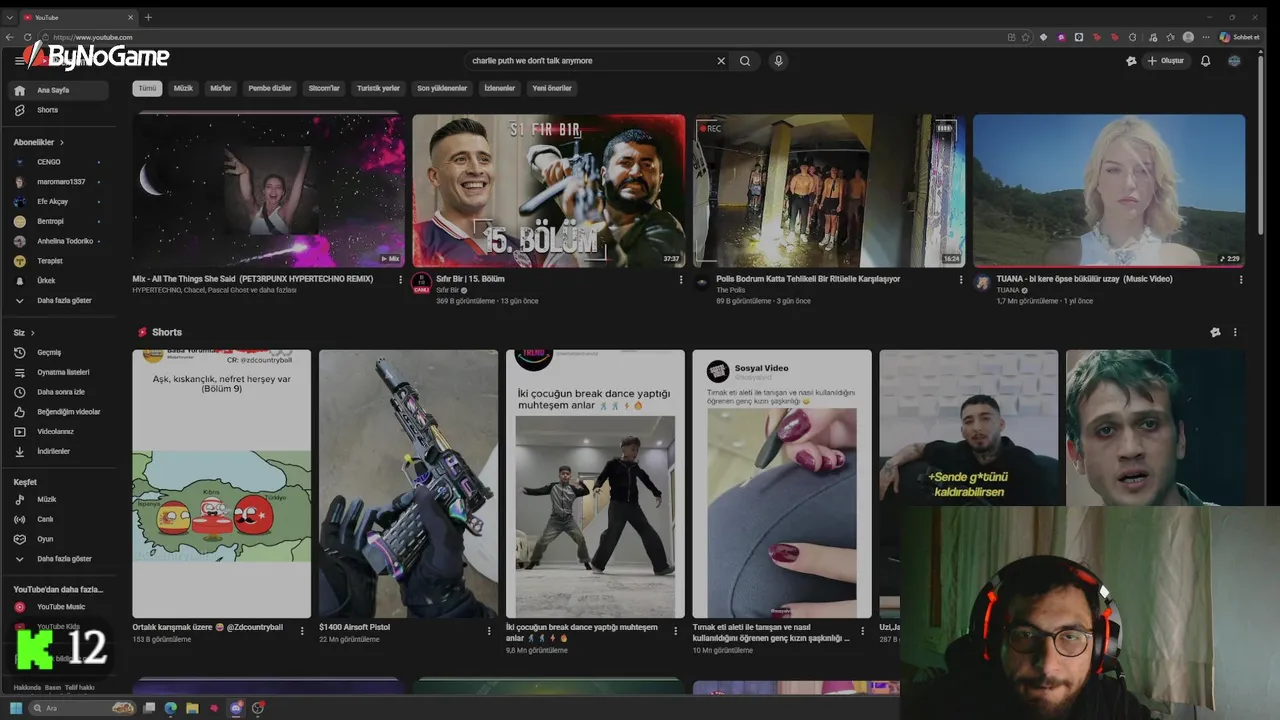Open Beğendiğim videolar list
The image size is (1280, 720).
tap(58, 412)
